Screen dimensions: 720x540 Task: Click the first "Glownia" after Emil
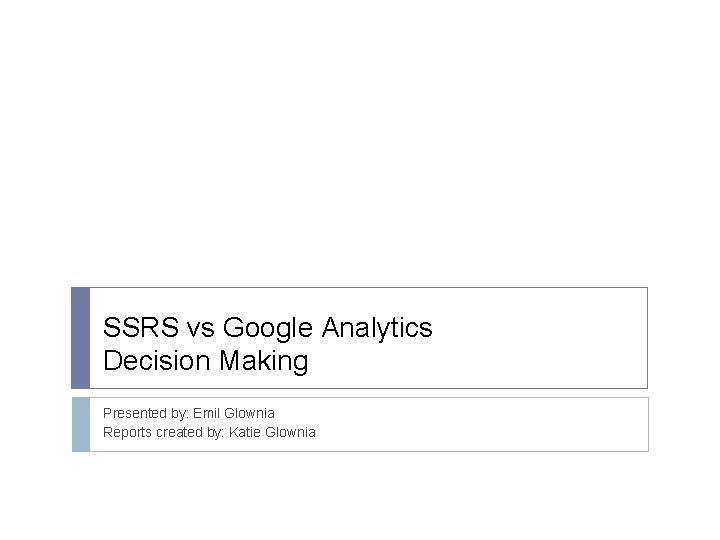pyautogui.click(x=248, y=413)
